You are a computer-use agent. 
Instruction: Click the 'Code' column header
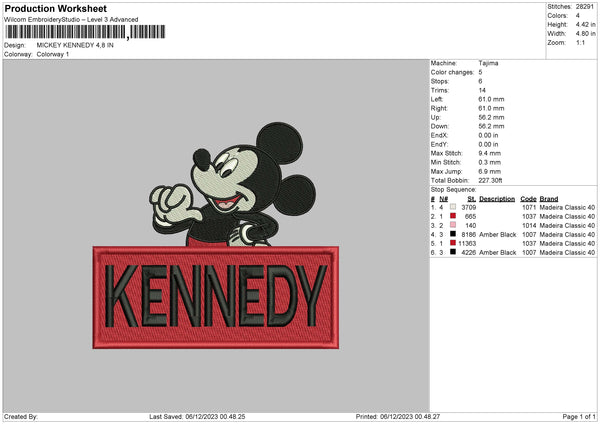click(x=528, y=199)
